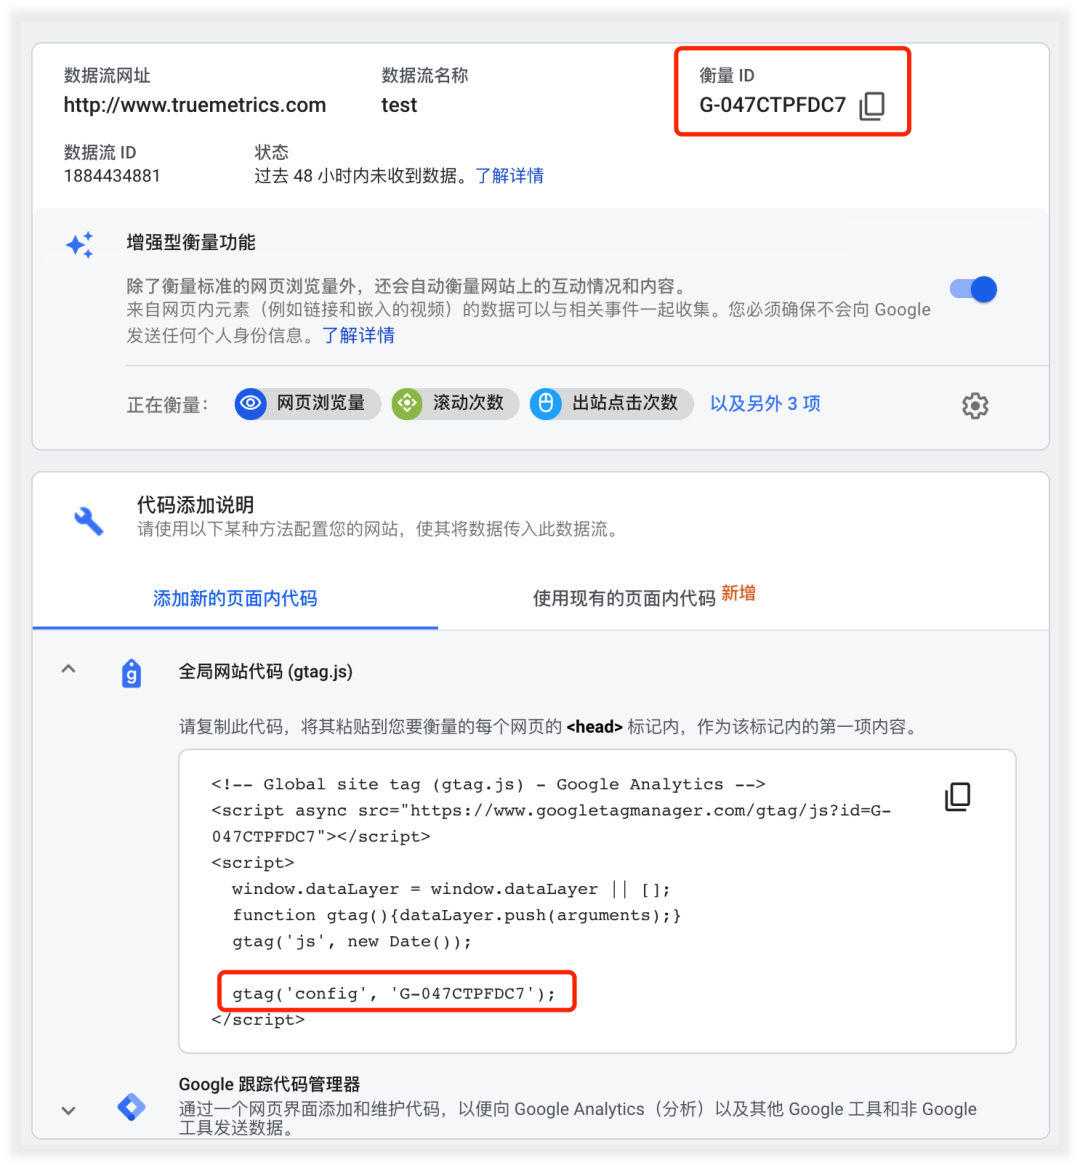Copy the measurement ID G-047CTPFDC7
This screenshot has height=1168, width=1080.
(x=871, y=106)
